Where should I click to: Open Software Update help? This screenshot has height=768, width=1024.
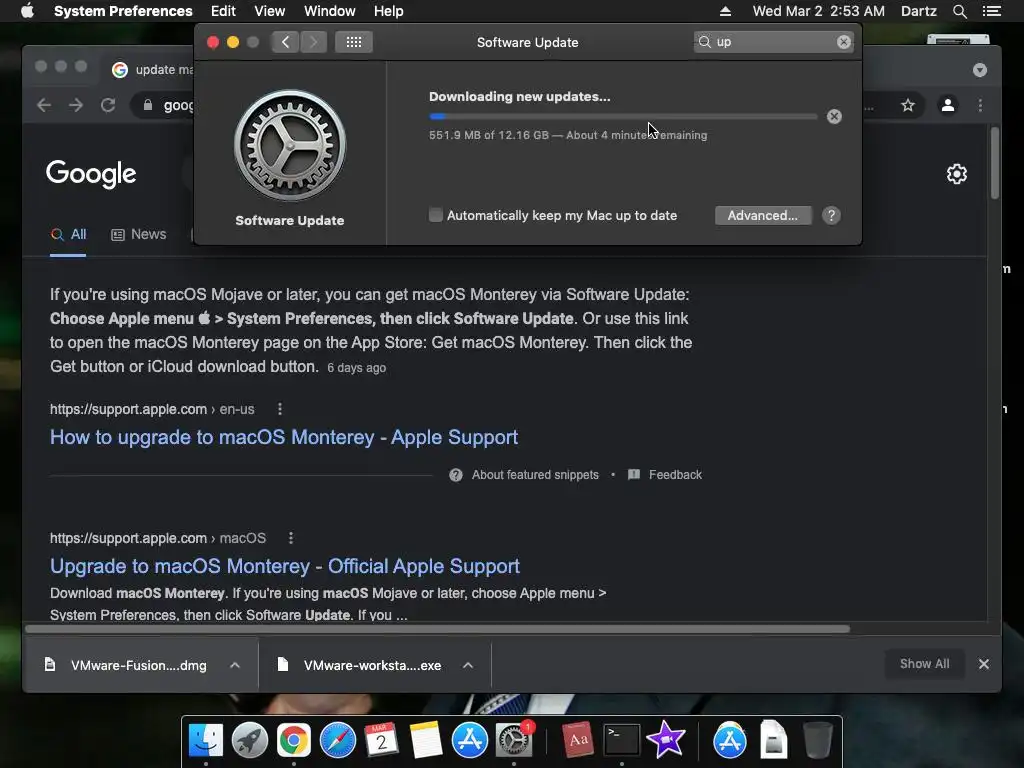point(831,216)
